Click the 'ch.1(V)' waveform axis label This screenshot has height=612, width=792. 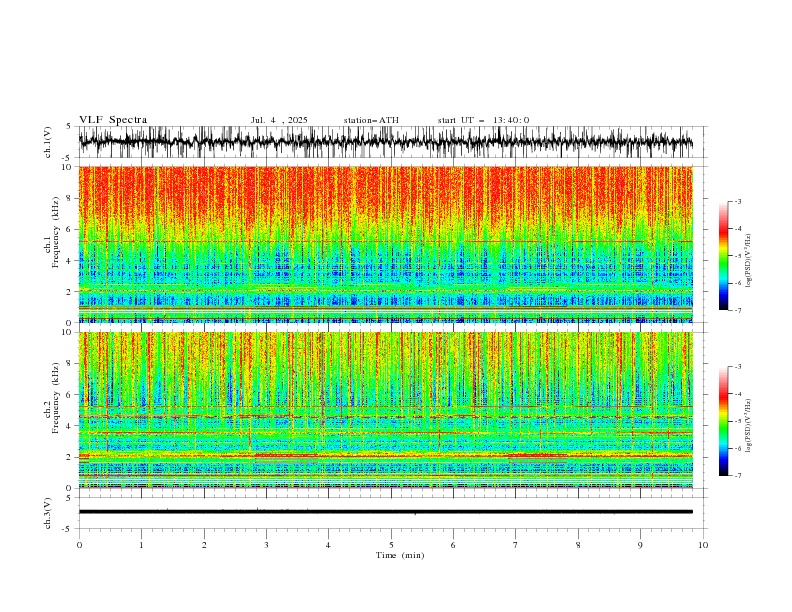click(48, 142)
